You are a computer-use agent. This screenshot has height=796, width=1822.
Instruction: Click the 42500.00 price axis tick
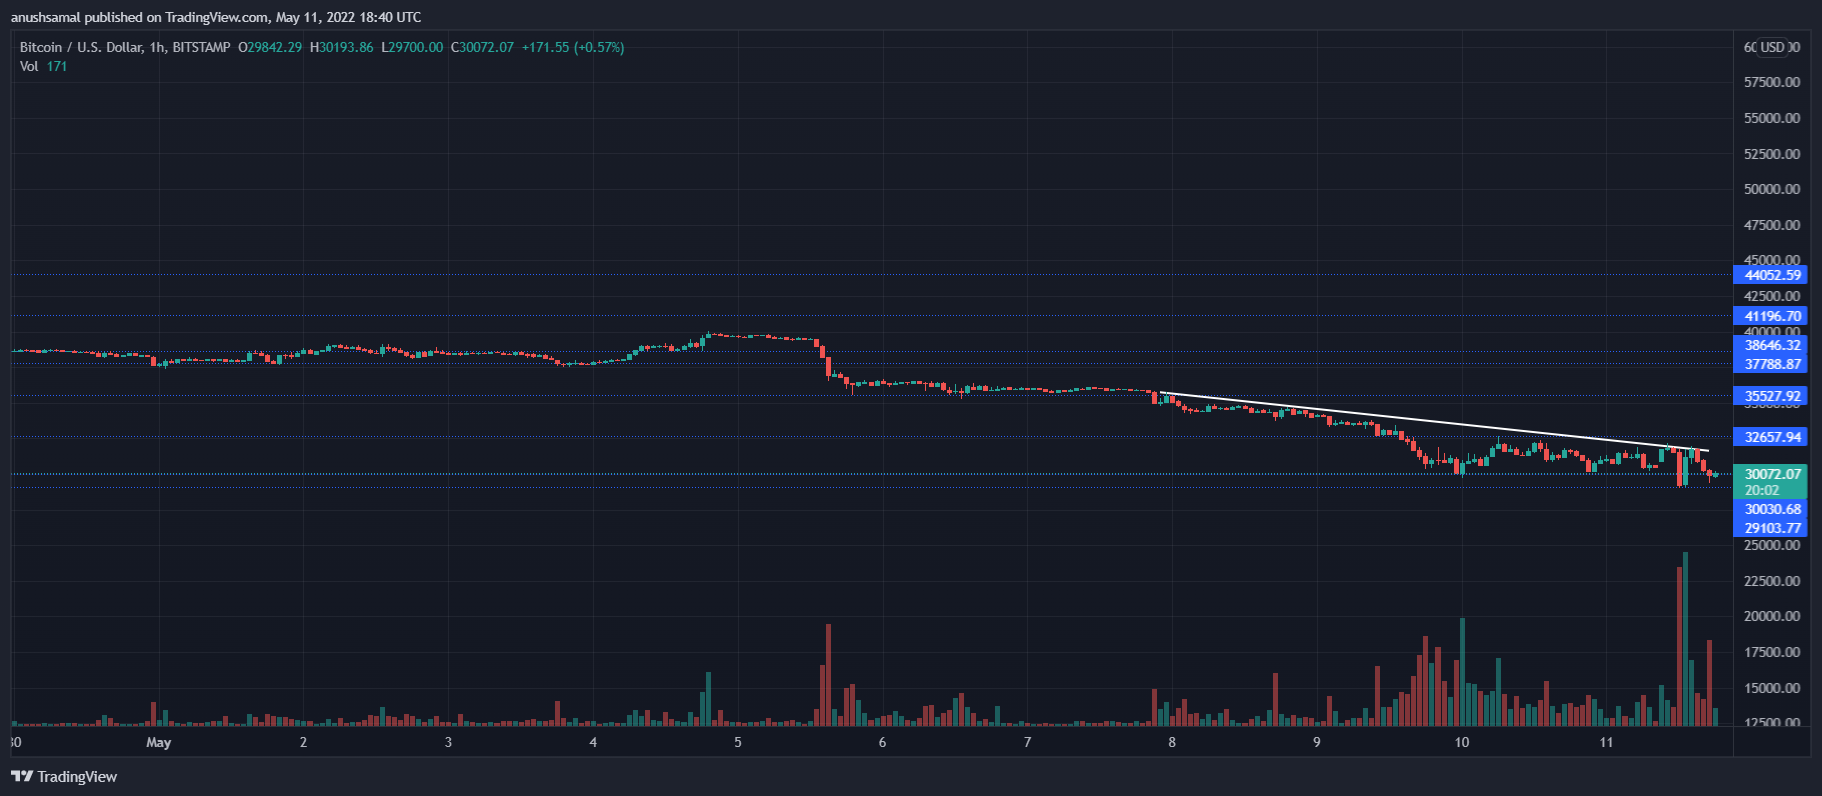coord(1772,296)
